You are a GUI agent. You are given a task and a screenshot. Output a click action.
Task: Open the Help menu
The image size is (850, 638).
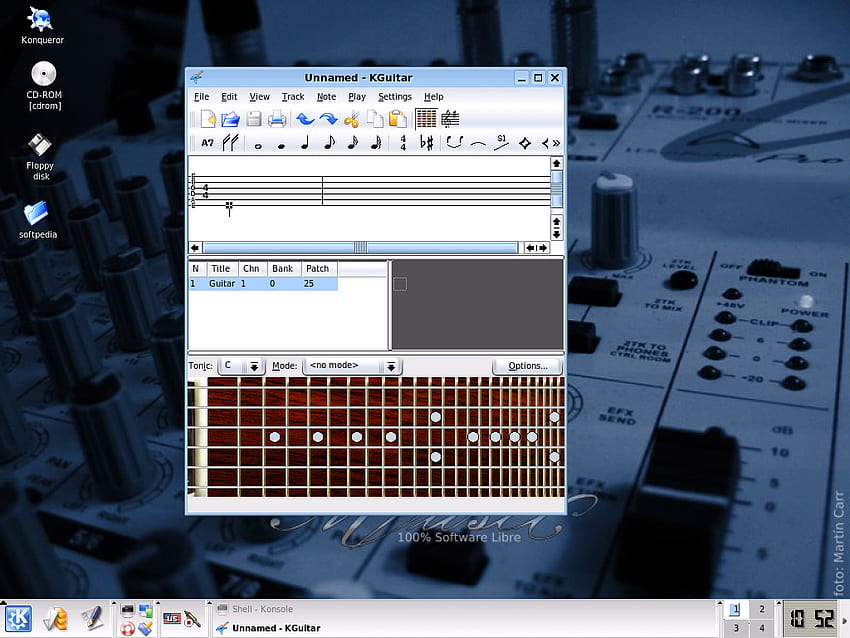(x=434, y=96)
